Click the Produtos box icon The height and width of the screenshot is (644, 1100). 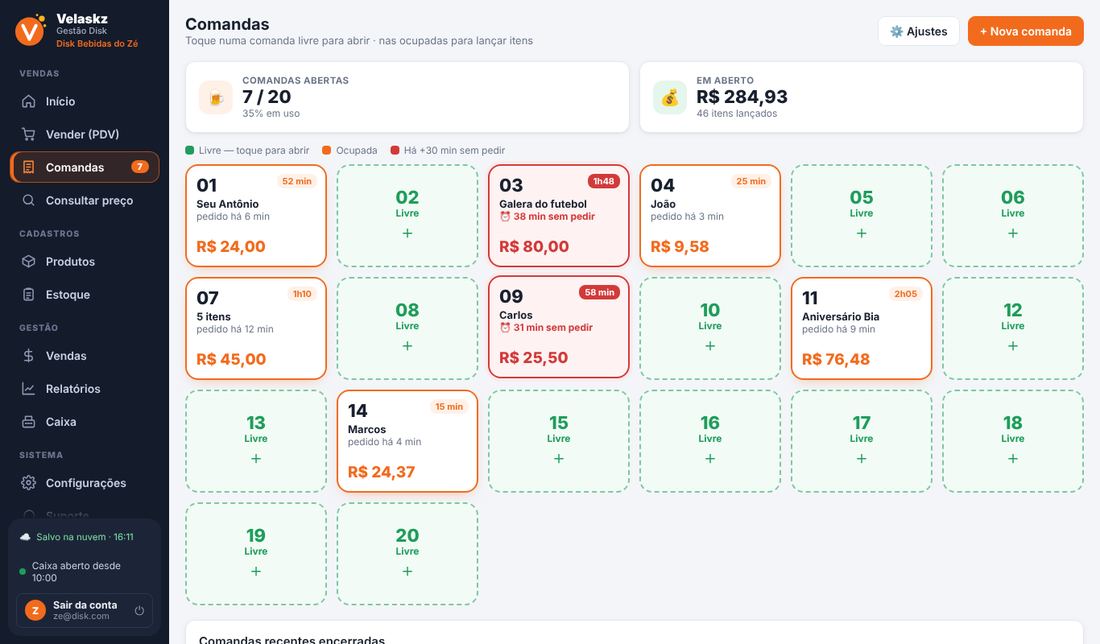(x=28, y=261)
